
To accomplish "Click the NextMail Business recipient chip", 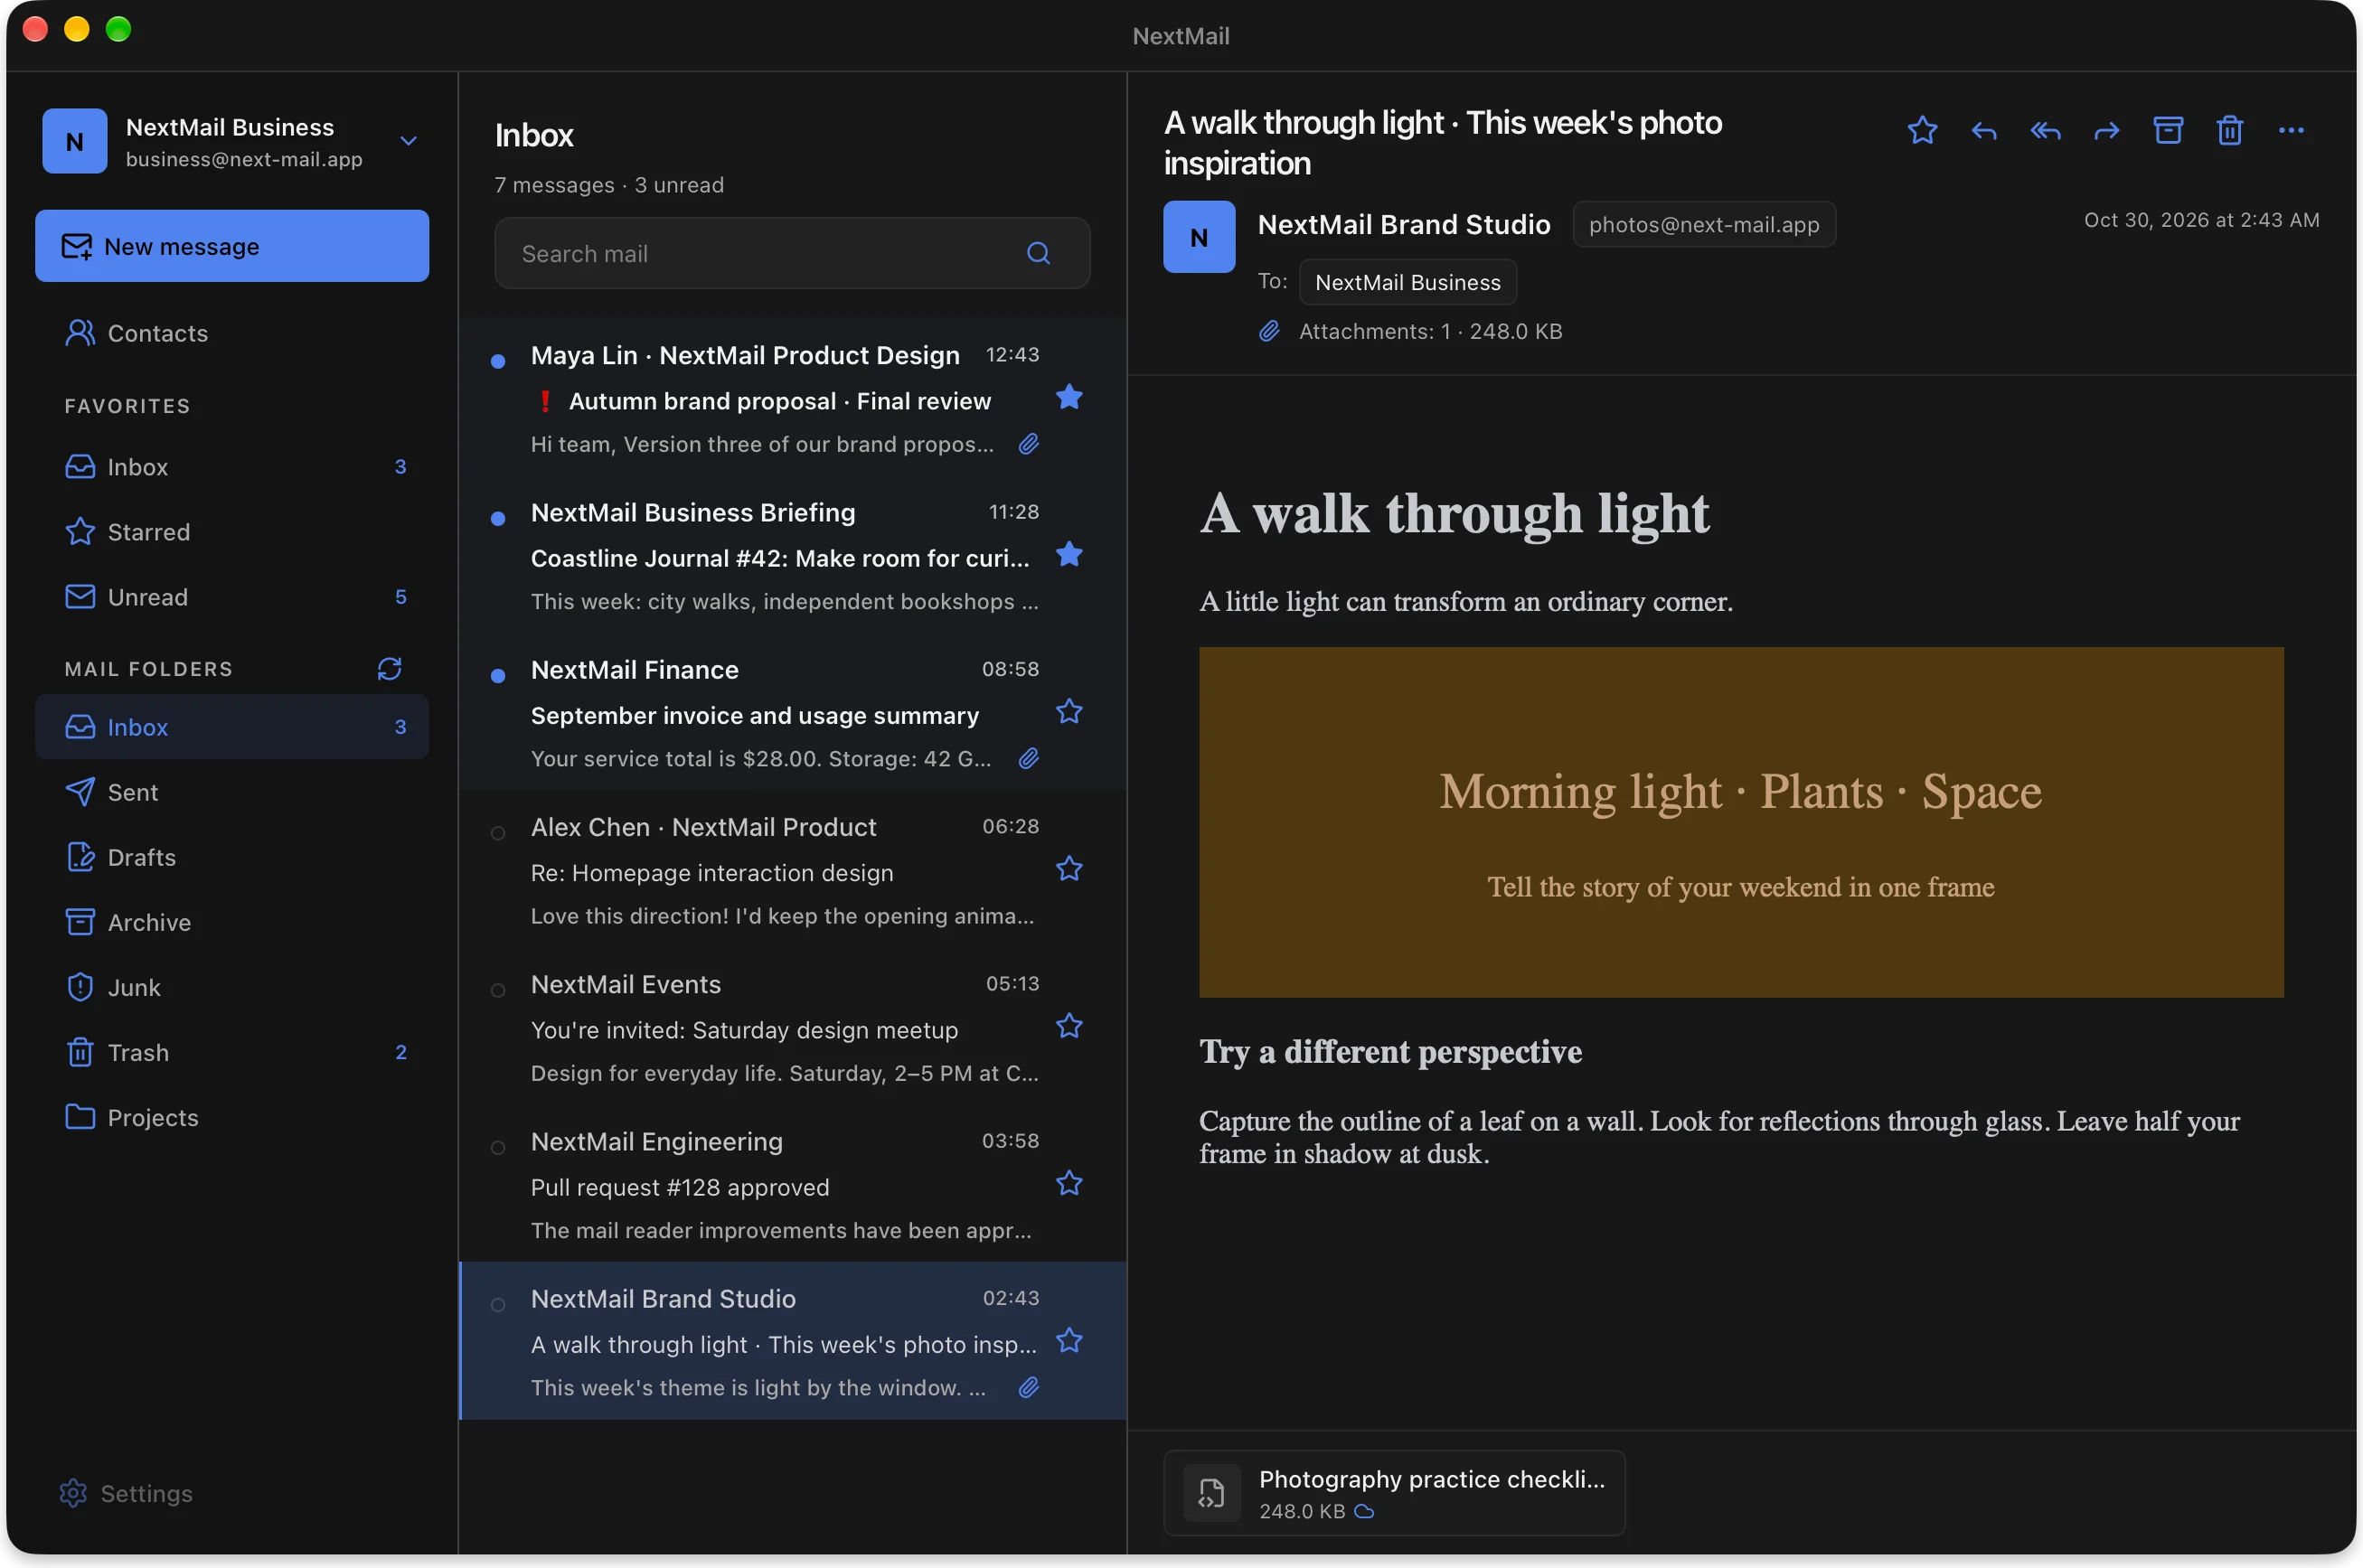I will coord(1407,282).
